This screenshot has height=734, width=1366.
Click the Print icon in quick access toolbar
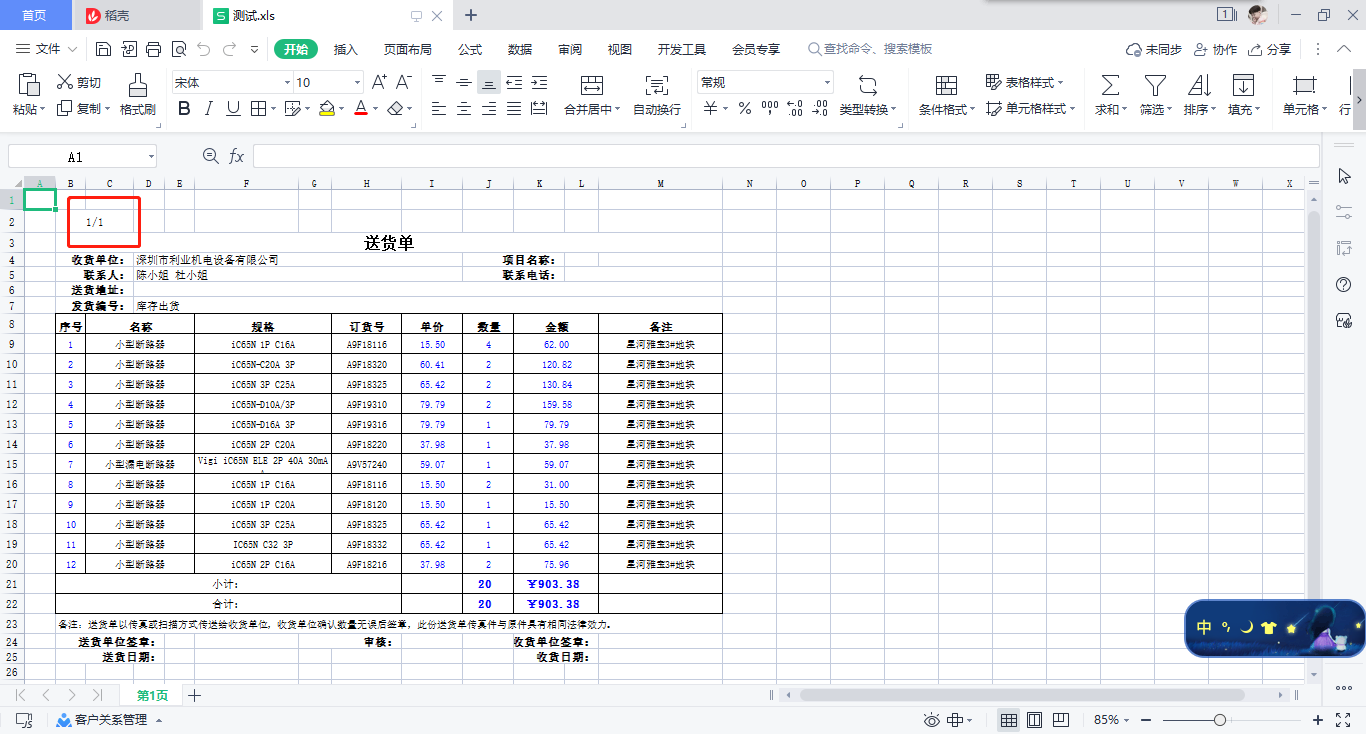[153, 49]
